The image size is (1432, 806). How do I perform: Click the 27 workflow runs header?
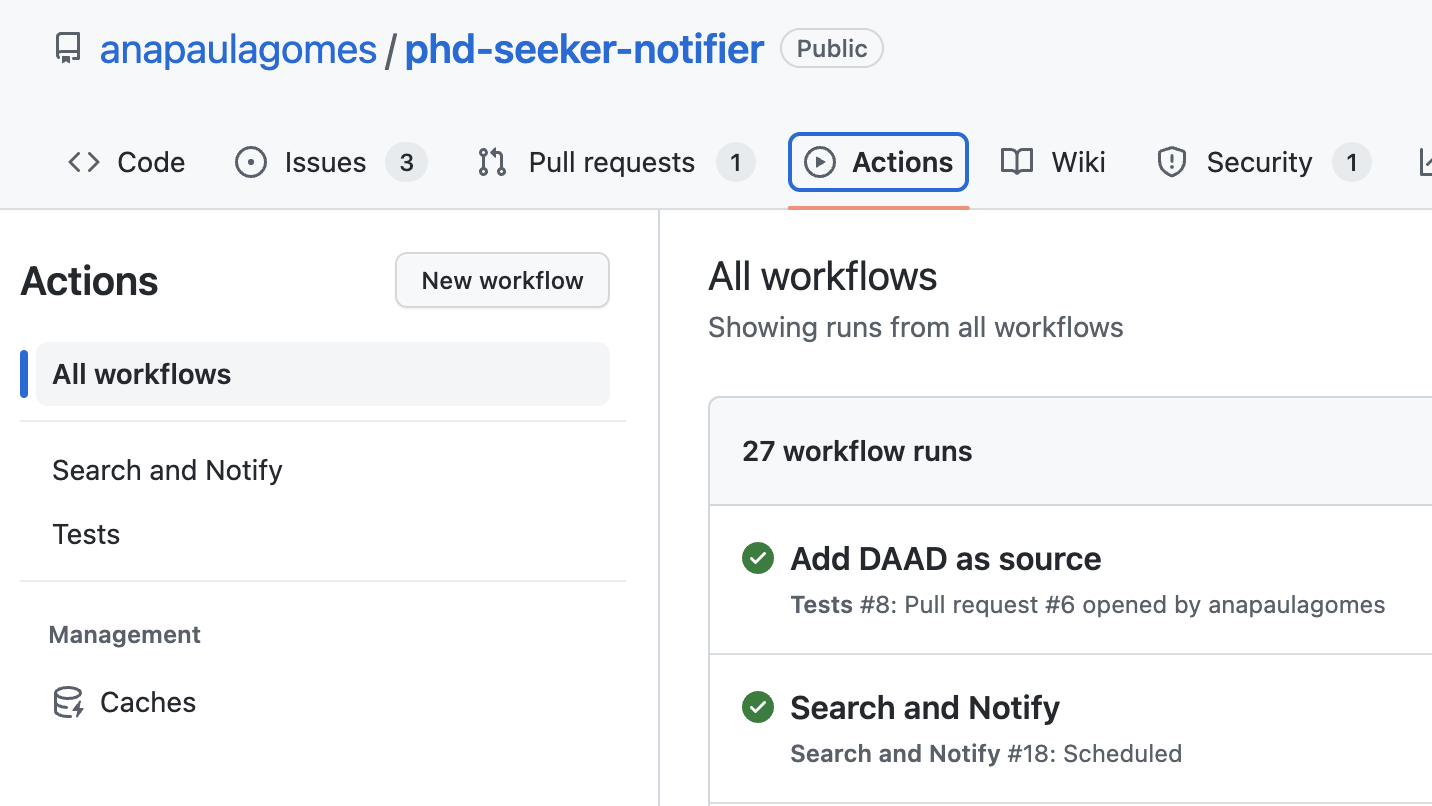coord(857,451)
